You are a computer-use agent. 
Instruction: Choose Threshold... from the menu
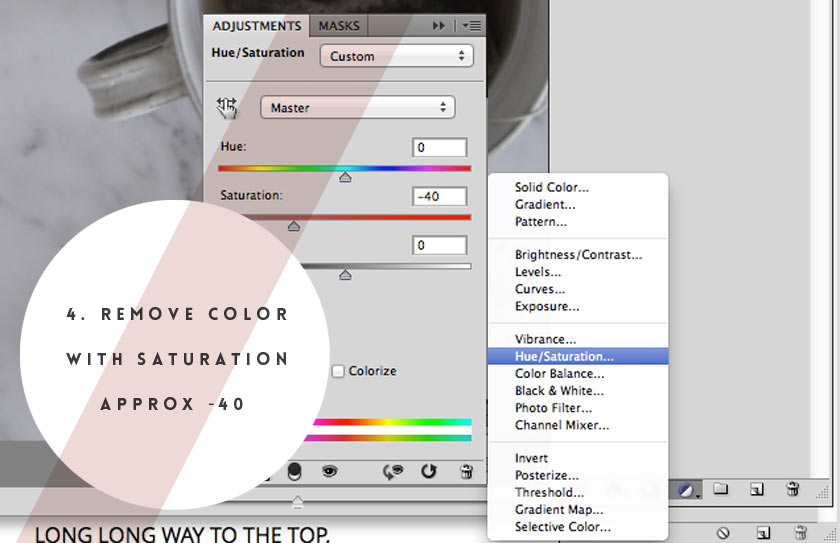tap(578, 492)
